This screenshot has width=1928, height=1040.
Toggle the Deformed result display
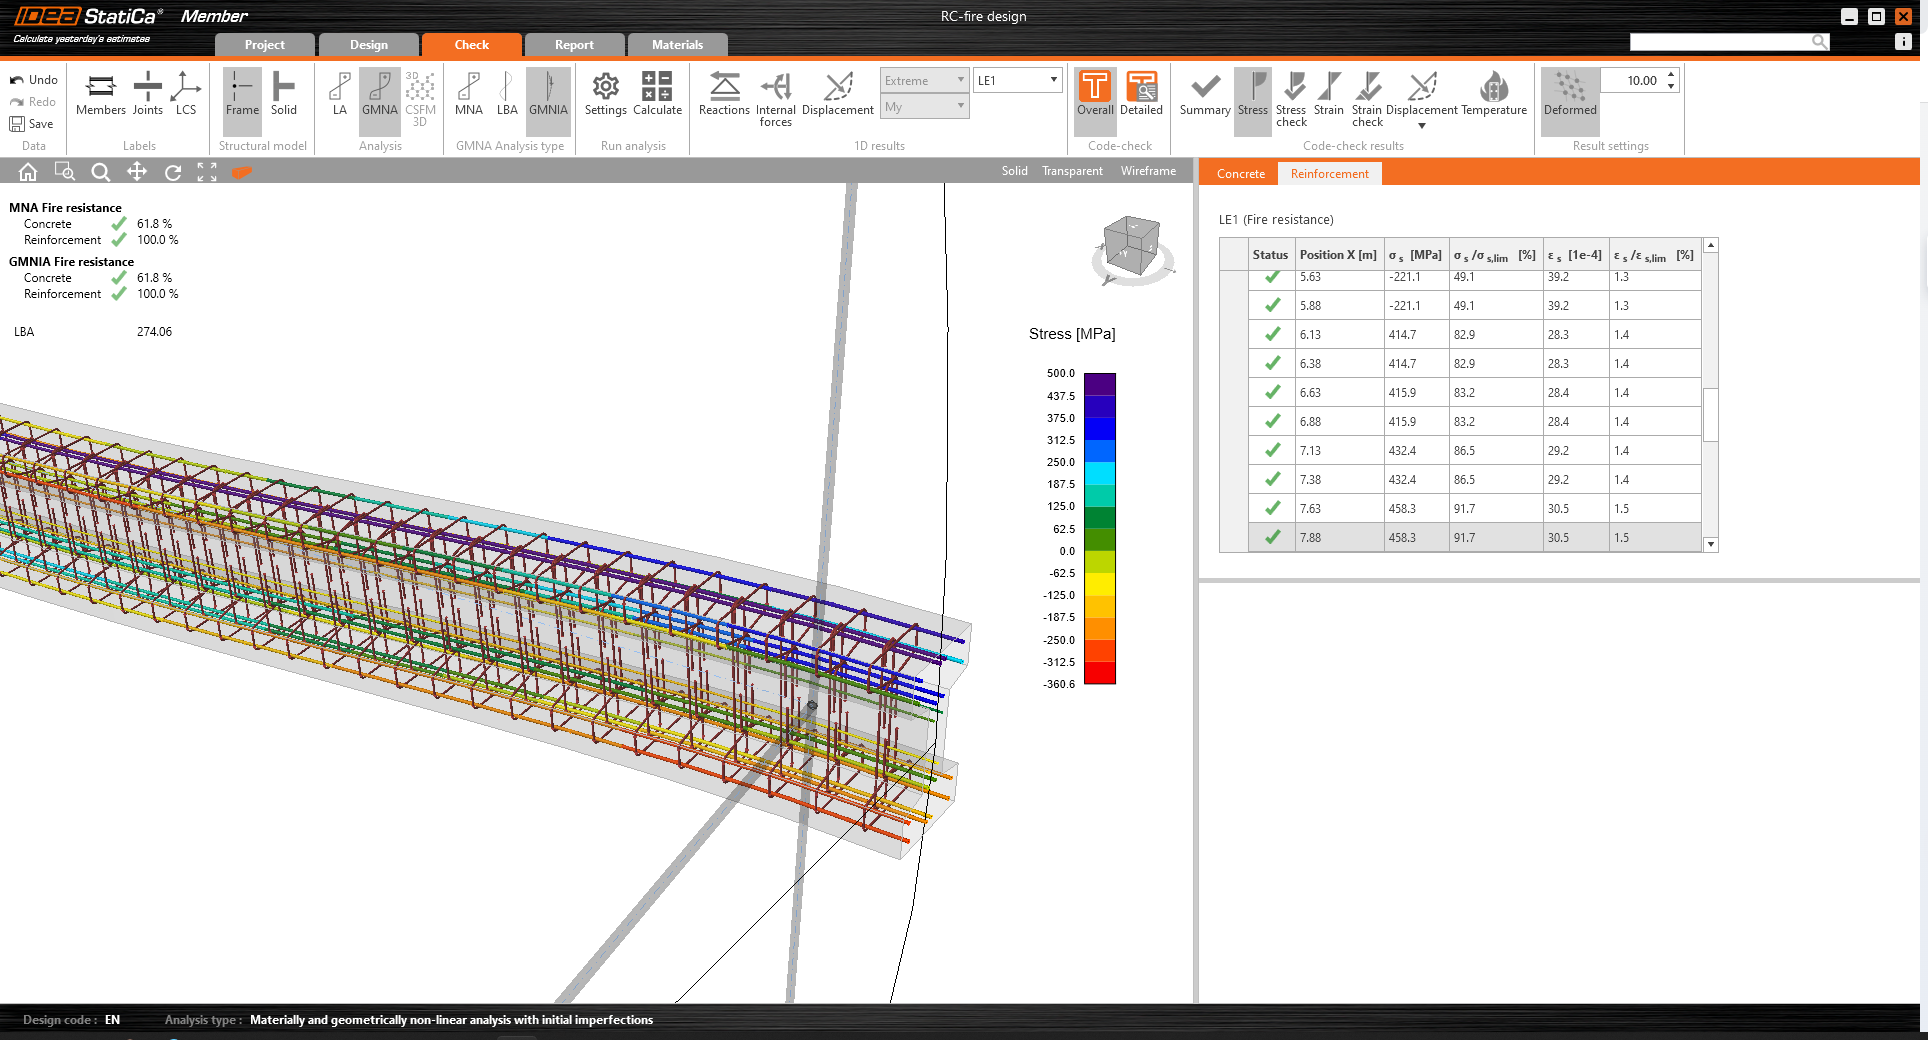[x=1569, y=97]
